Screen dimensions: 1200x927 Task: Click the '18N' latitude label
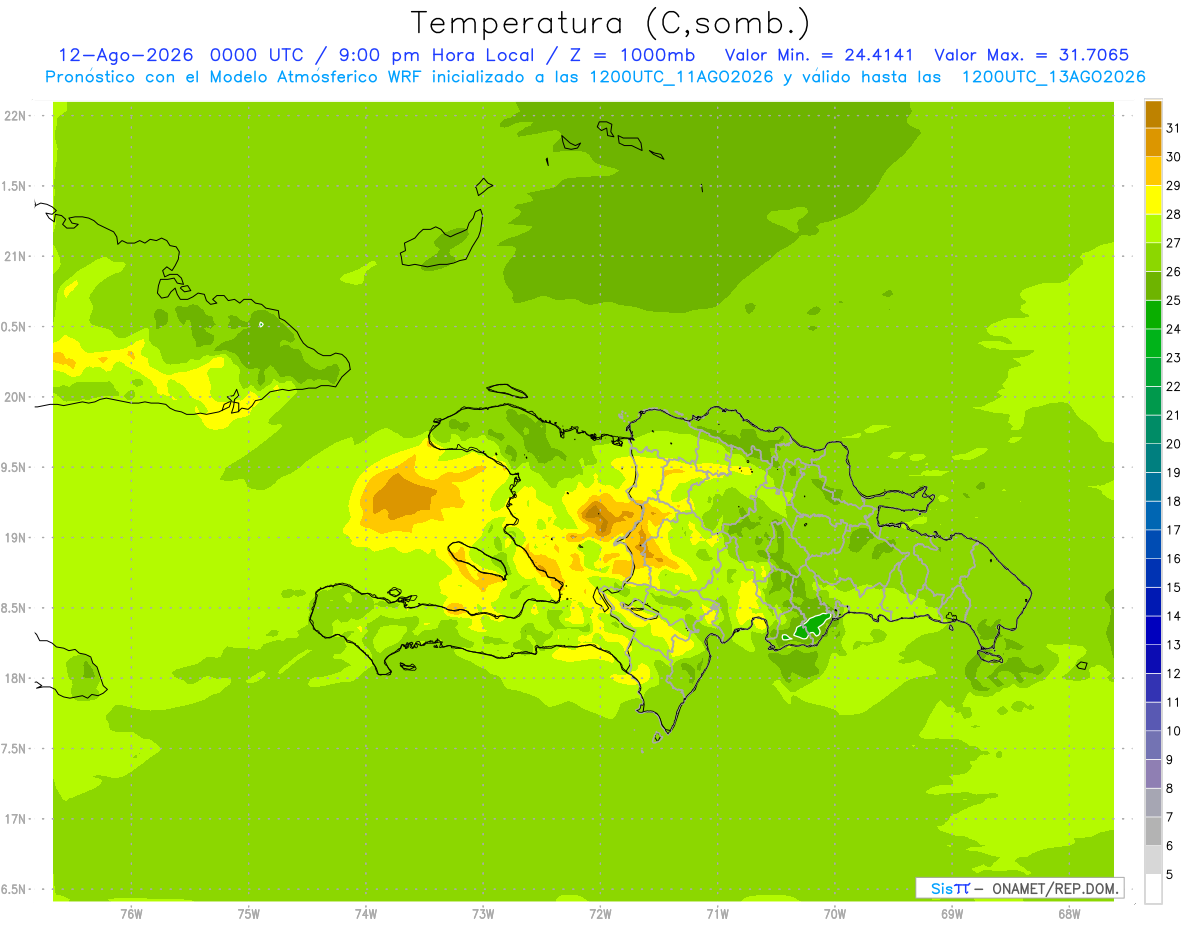[17, 678]
